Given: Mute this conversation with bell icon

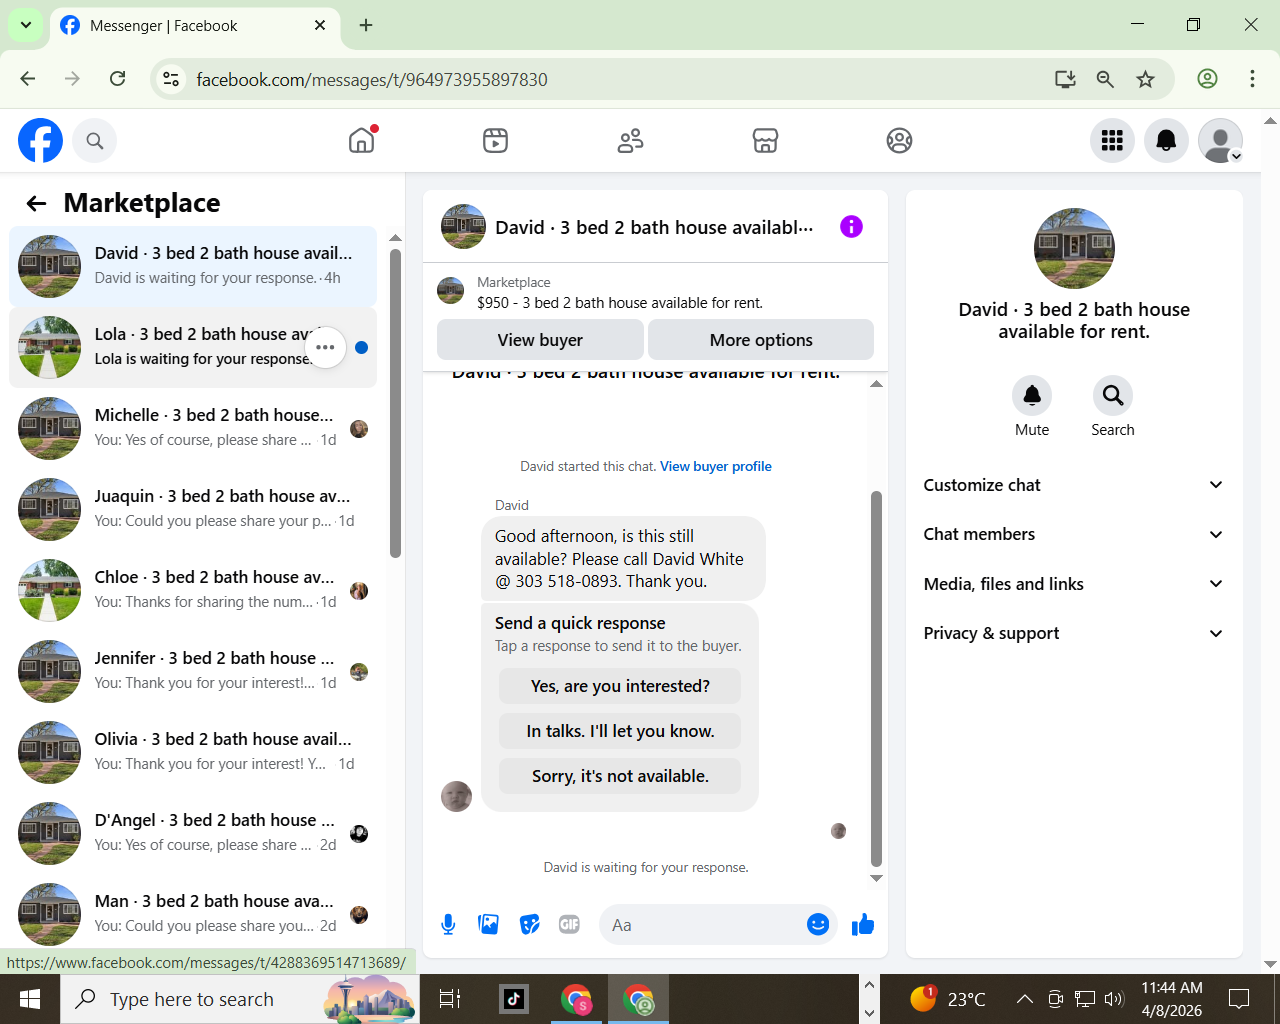Looking at the screenshot, I should 1032,396.
